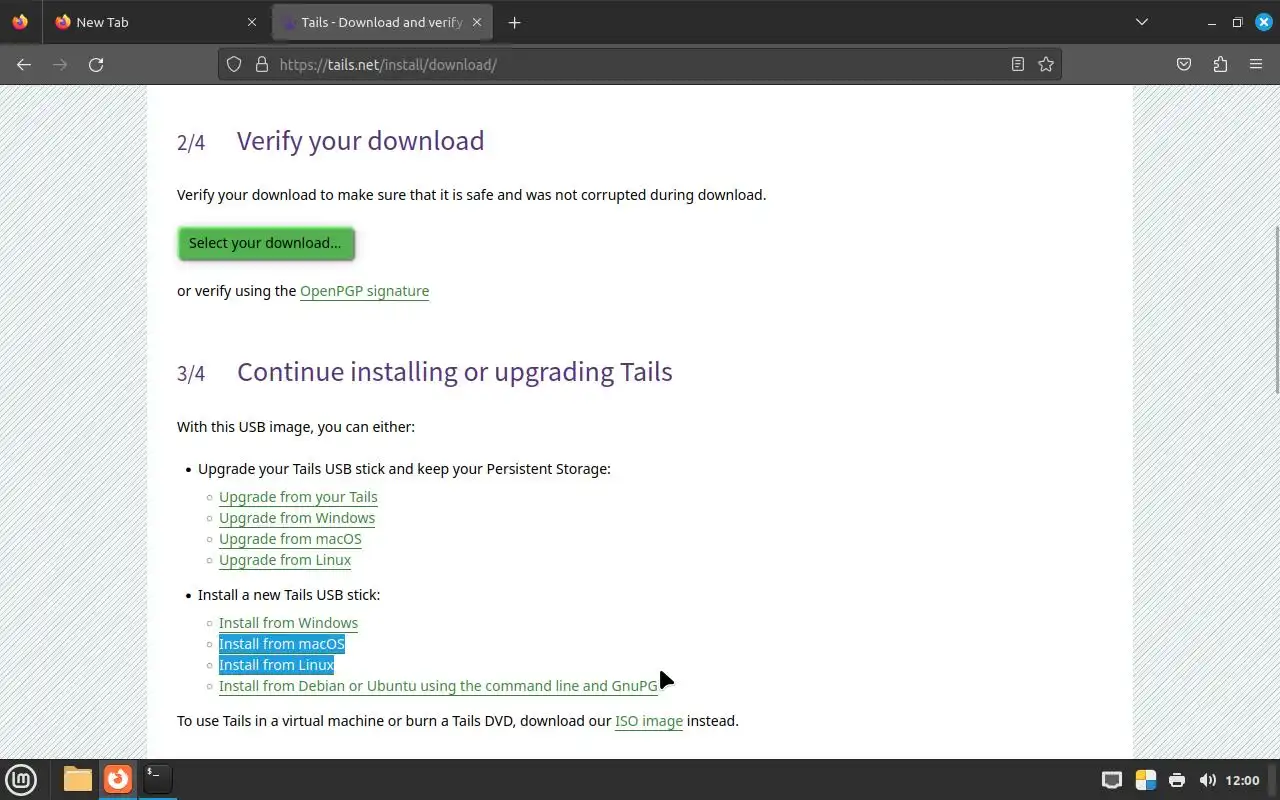Open Install from Debian or Ubuntu link
This screenshot has width=1280, height=800.
[x=438, y=686]
